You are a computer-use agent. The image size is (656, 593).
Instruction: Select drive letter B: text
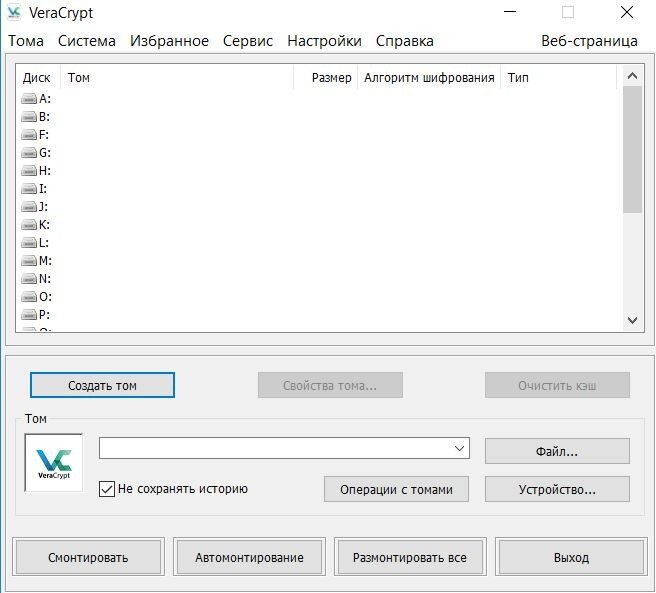[44, 117]
